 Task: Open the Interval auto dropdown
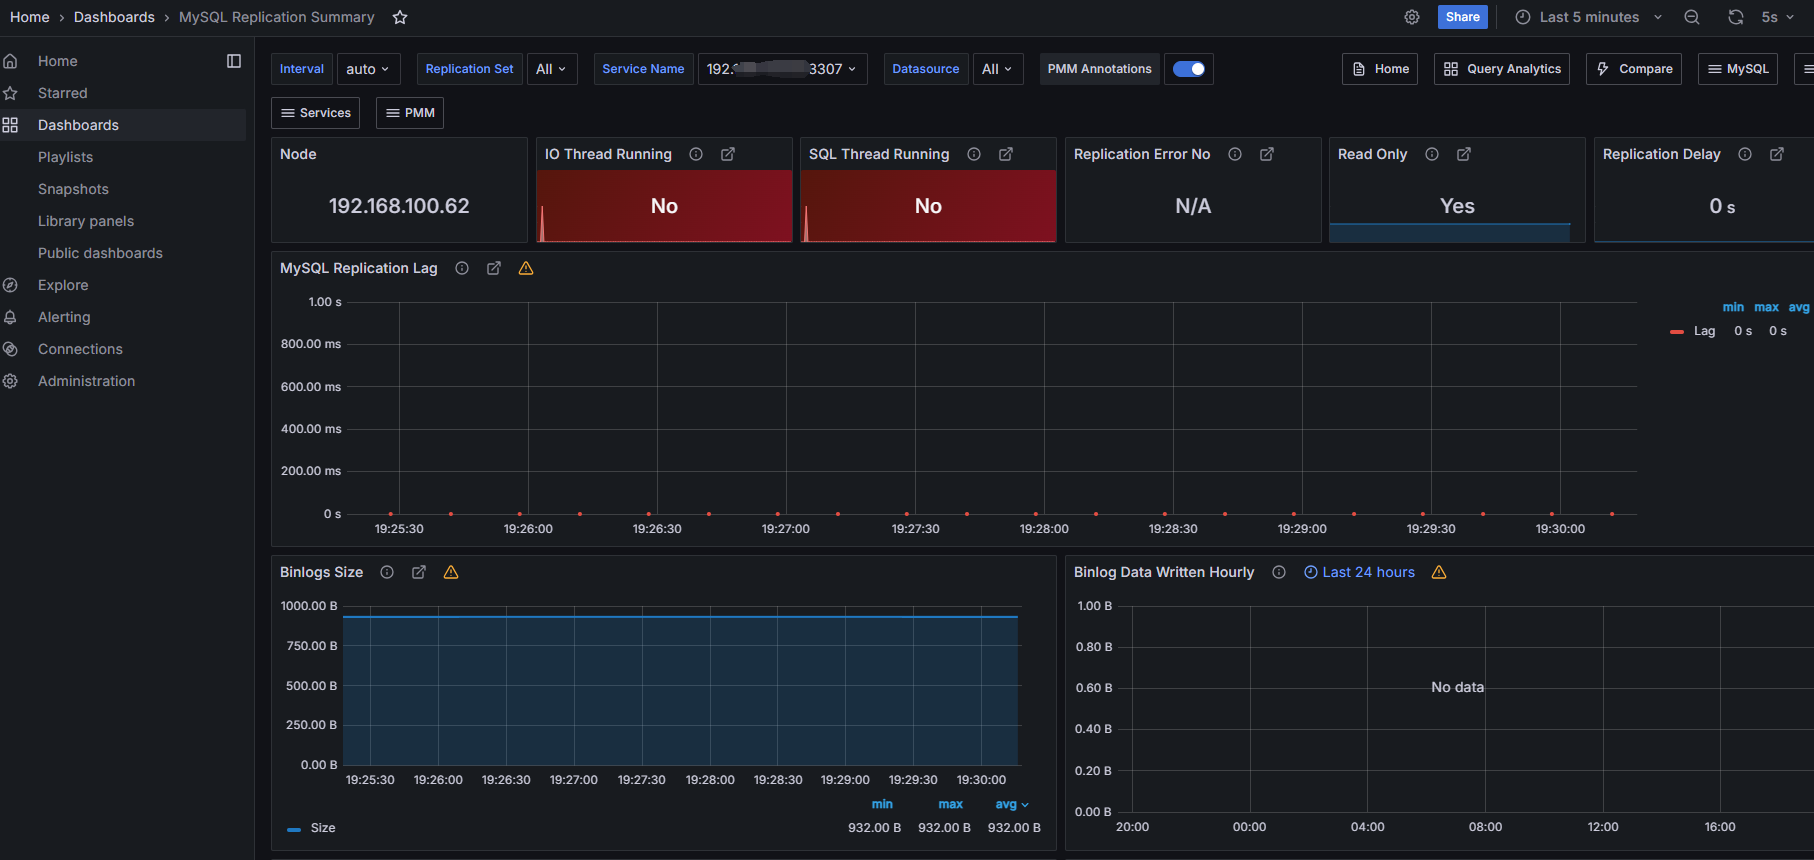pyautogui.click(x=368, y=69)
